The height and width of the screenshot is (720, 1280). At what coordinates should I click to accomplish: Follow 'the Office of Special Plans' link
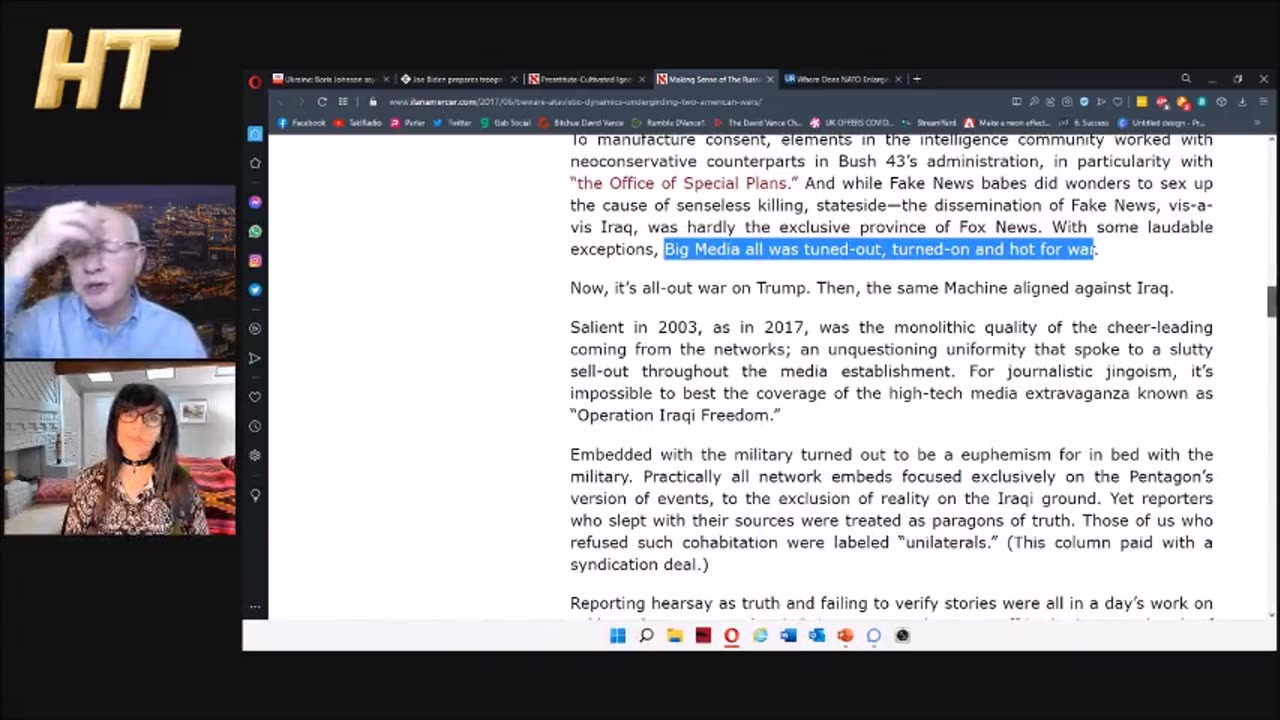(685, 183)
